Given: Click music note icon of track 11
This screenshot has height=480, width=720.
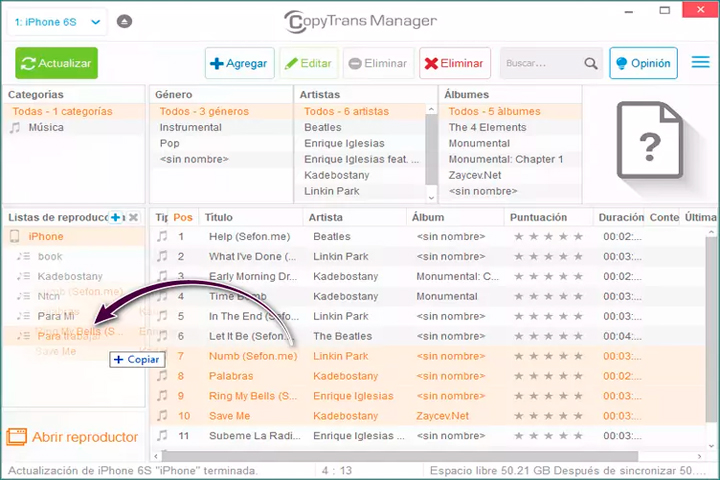Looking at the screenshot, I should pyautogui.click(x=162, y=435).
